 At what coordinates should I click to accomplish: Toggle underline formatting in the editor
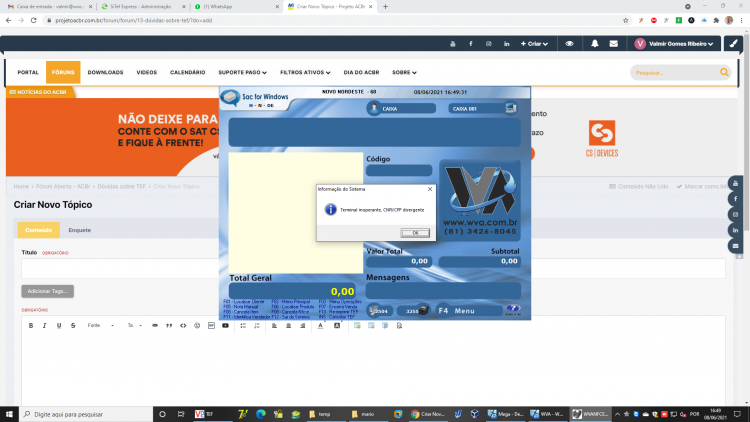(x=59, y=325)
